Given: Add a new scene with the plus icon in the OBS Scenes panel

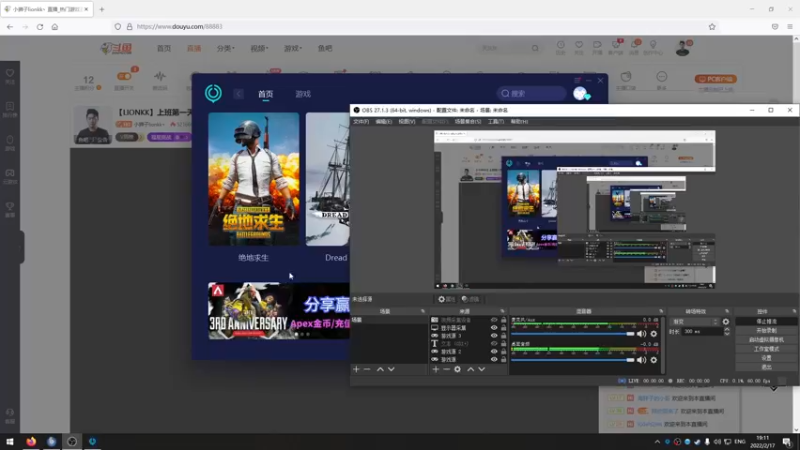Looking at the screenshot, I should (356, 369).
